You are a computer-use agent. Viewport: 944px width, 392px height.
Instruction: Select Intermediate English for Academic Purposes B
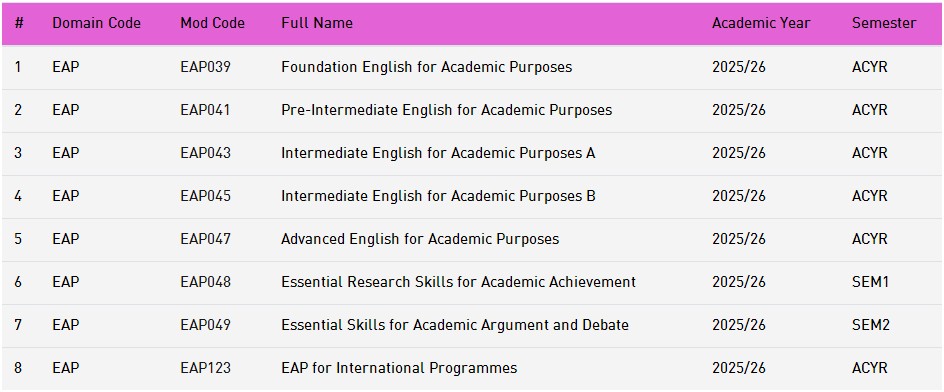click(438, 196)
